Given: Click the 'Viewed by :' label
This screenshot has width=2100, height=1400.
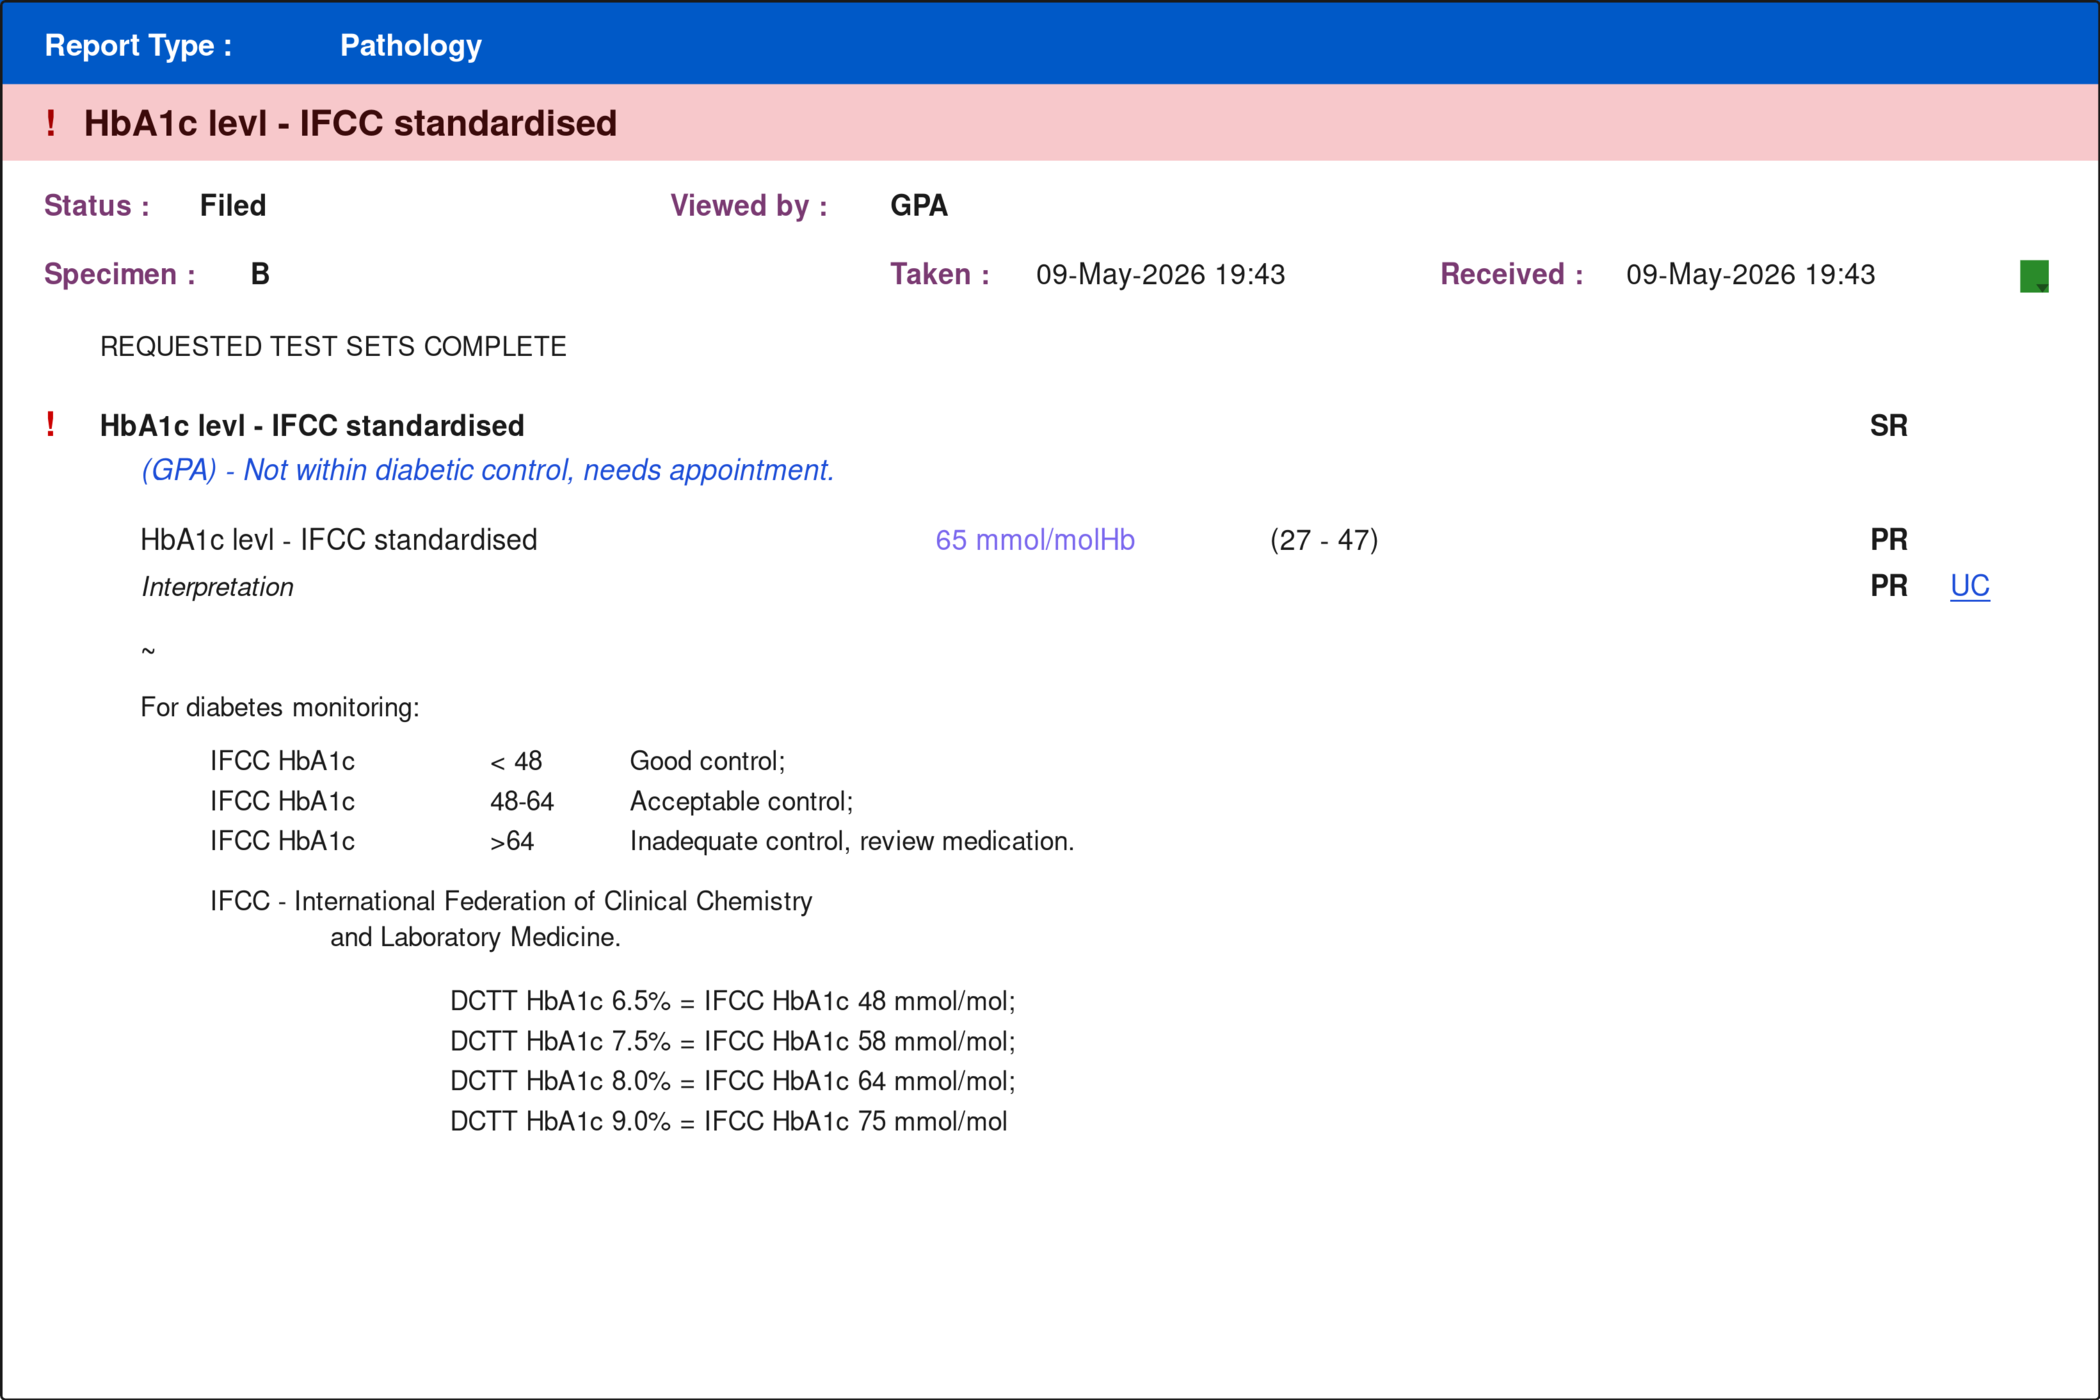Looking at the screenshot, I should point(749,205).
